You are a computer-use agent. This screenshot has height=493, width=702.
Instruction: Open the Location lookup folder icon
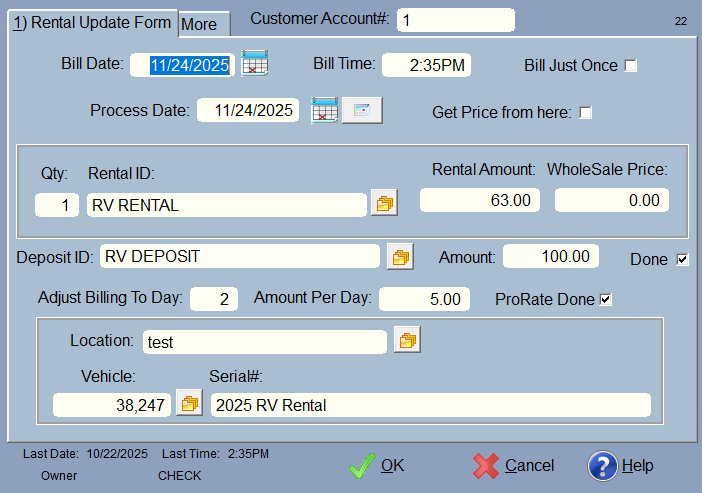(x=407, y=340)
